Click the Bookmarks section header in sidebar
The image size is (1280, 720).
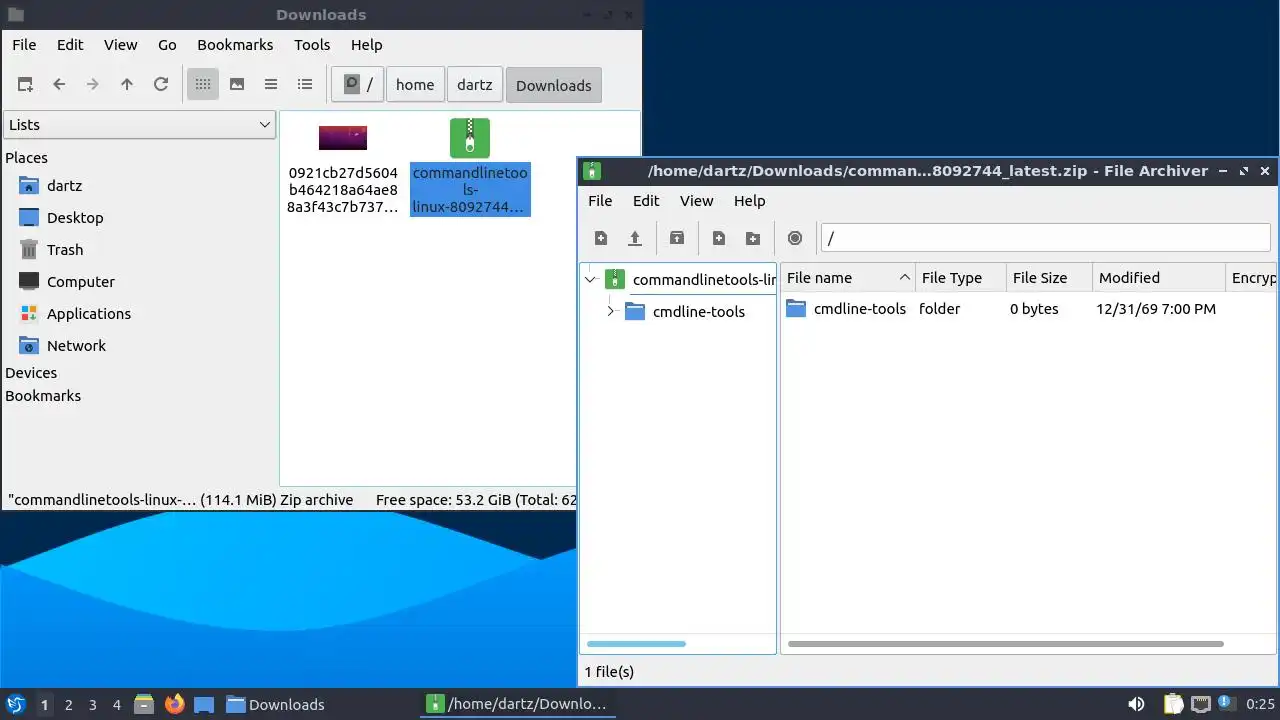tap(43, 396)
